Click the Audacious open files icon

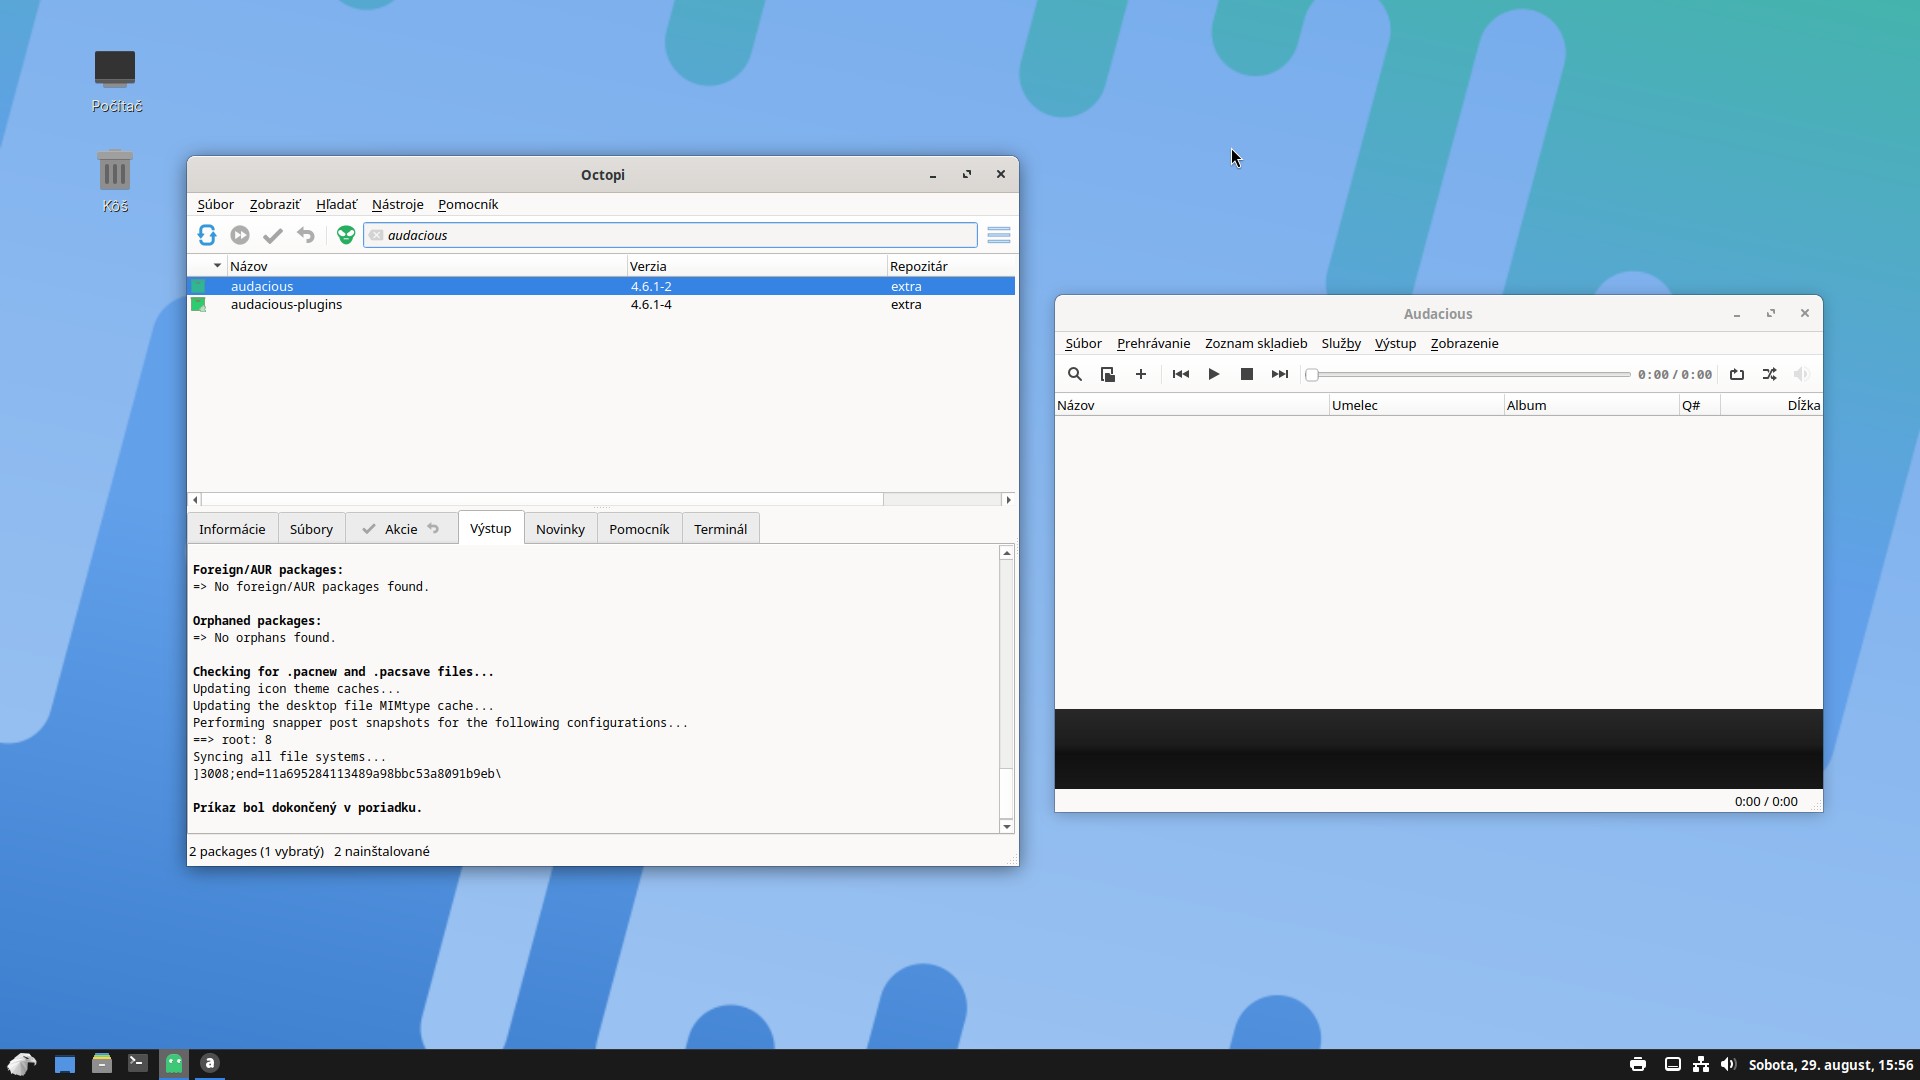(1108, 374)
